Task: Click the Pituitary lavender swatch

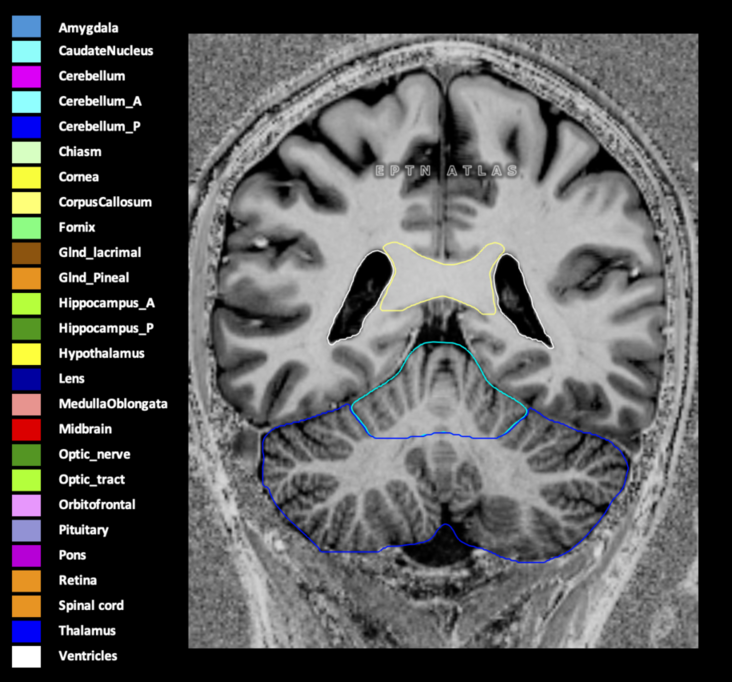Action: coord(26,531)
